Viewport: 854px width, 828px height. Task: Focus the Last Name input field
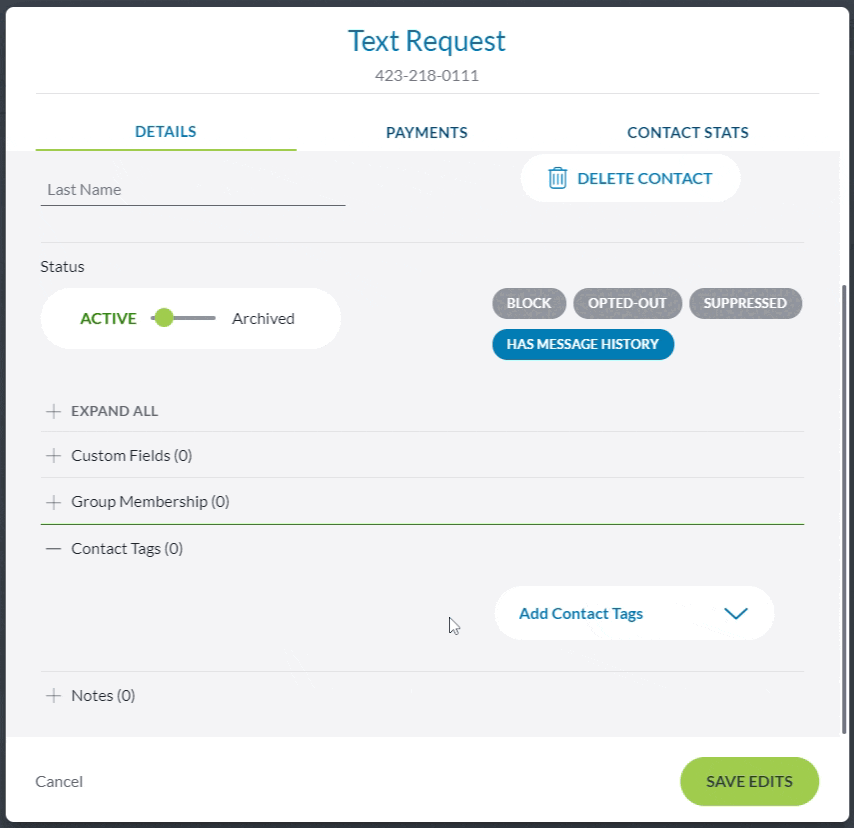[x=192, y=190]
